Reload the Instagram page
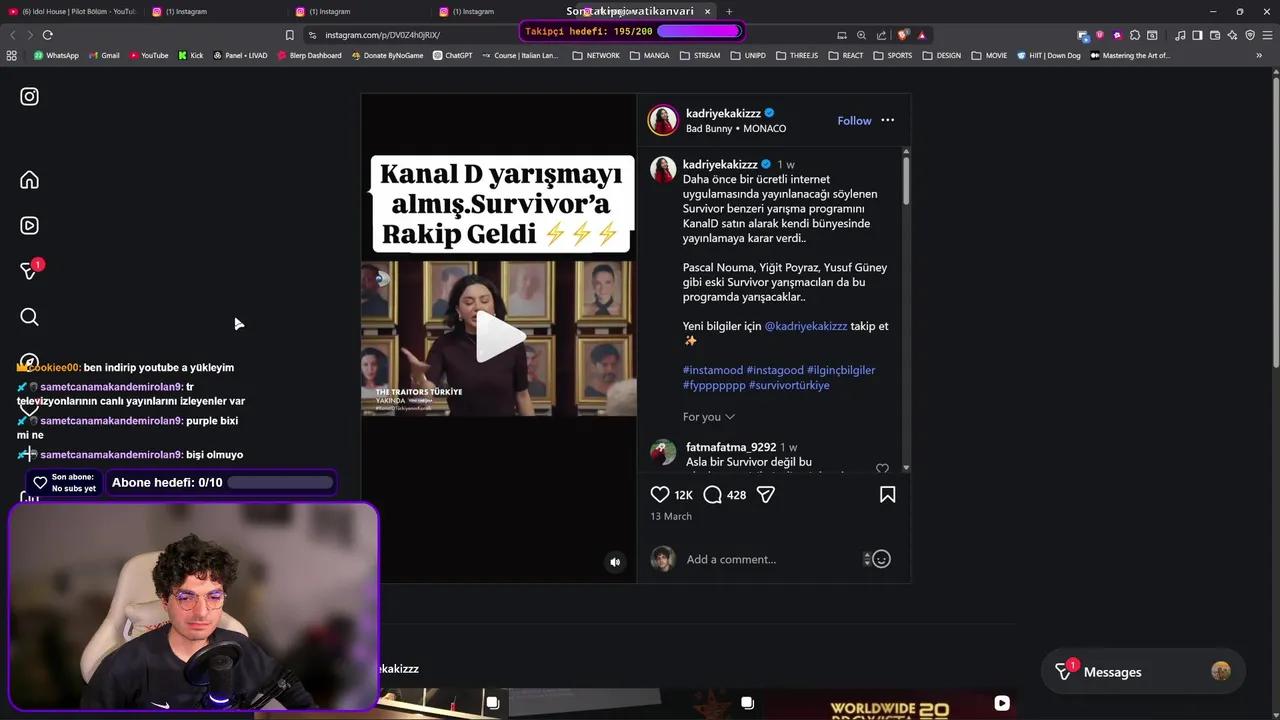Image resolution: width=1280 pixels, height=720 pixels. pos(47,35)
